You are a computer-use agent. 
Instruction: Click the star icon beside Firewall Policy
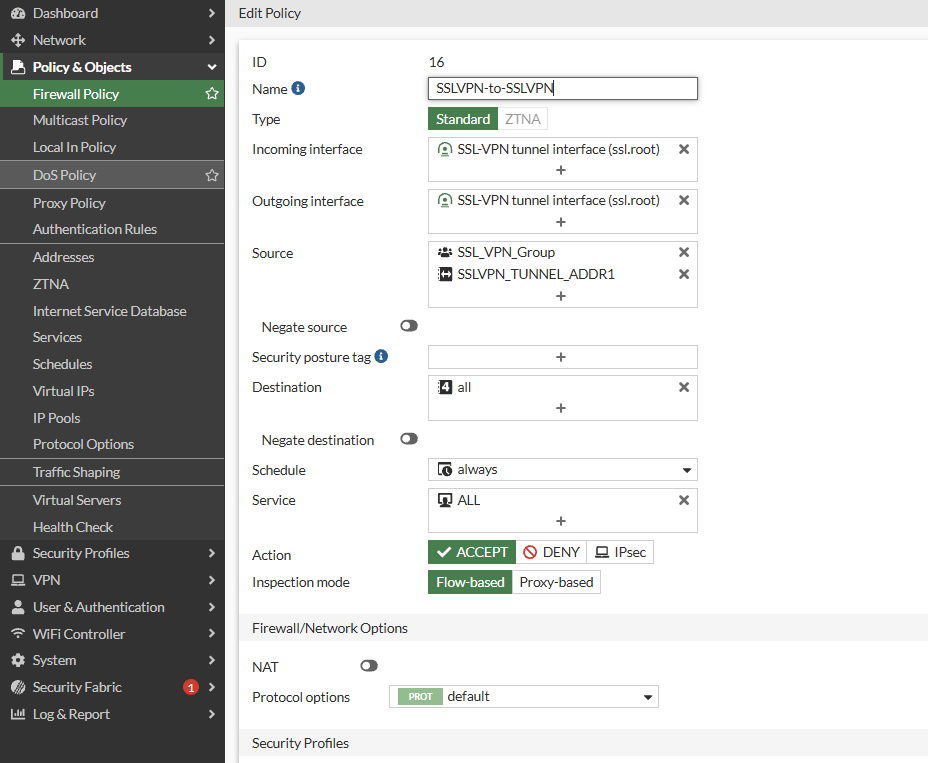pyautogui.click(x=212, y=94)
